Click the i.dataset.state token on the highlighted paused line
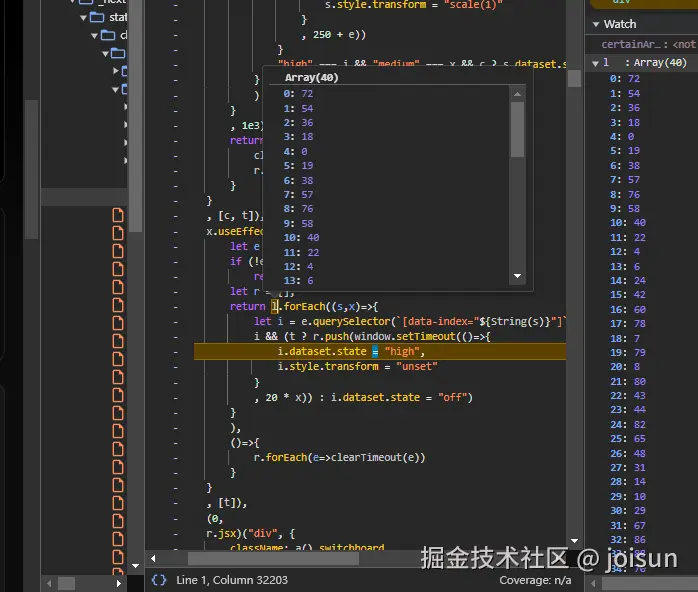This screenshot has width=698, height=592. click(322, 352)
